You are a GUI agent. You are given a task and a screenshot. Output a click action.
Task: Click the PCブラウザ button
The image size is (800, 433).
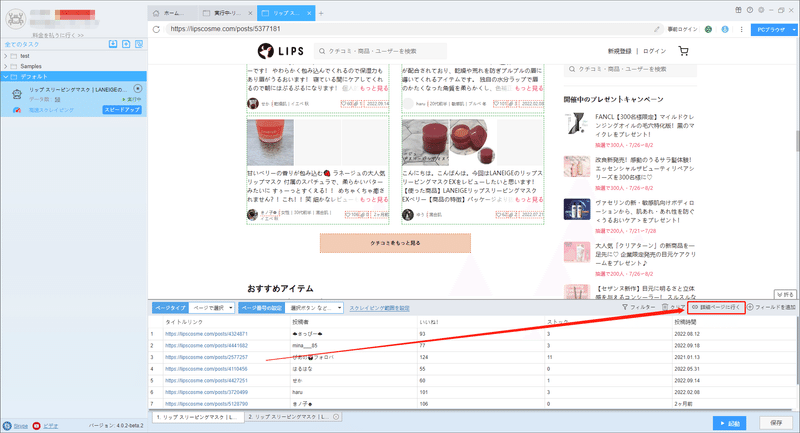771,30
